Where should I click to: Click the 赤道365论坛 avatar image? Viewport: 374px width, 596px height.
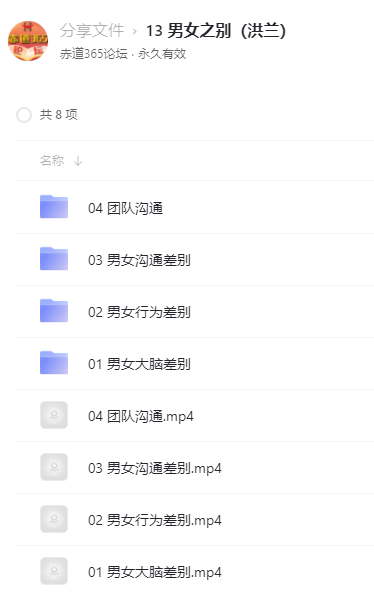click(x=28, y=41)
